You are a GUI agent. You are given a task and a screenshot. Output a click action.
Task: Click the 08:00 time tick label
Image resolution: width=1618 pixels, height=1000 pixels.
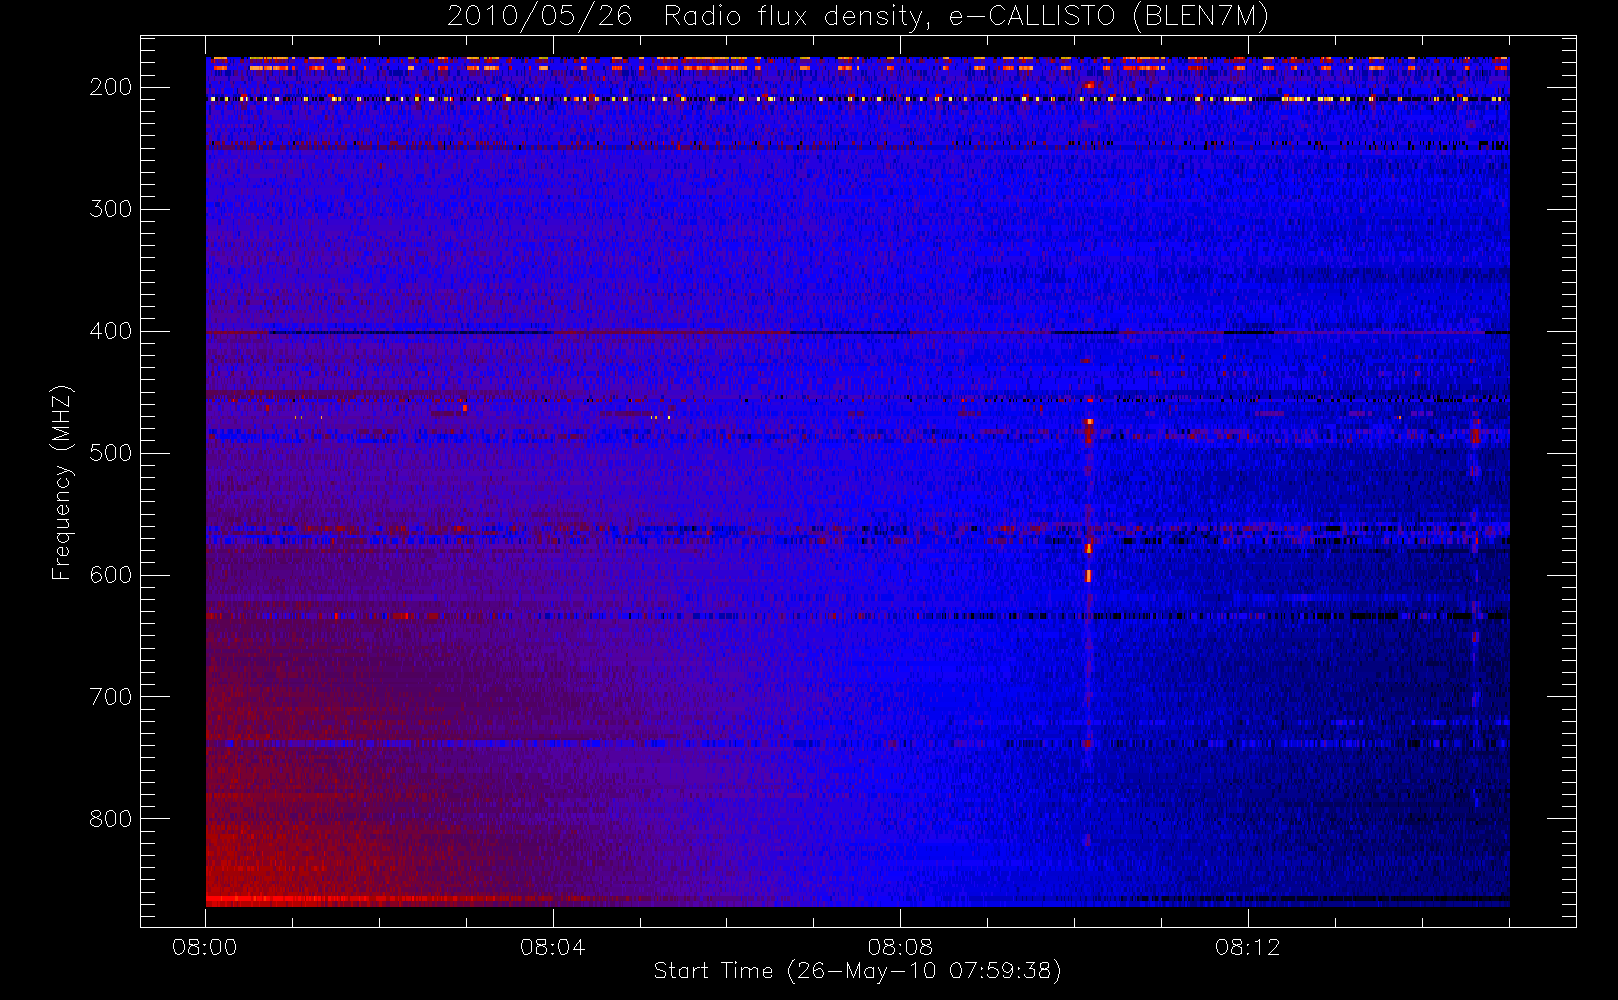coord(205,947)
